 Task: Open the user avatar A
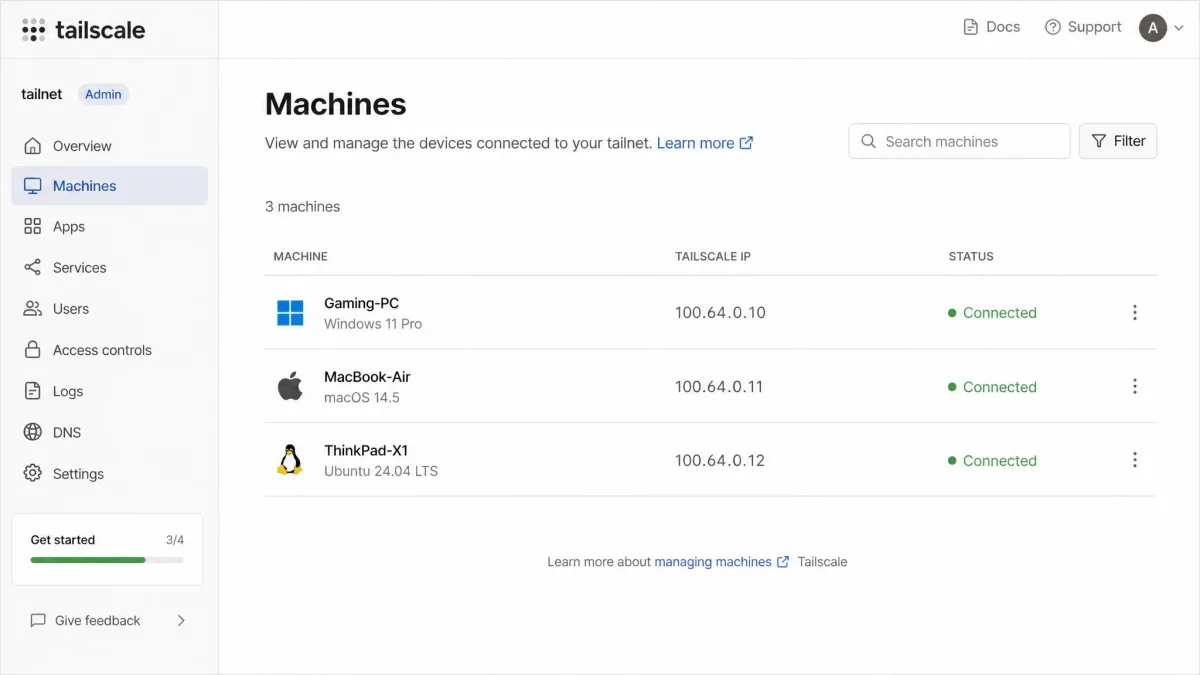(x=1153, y=28)
